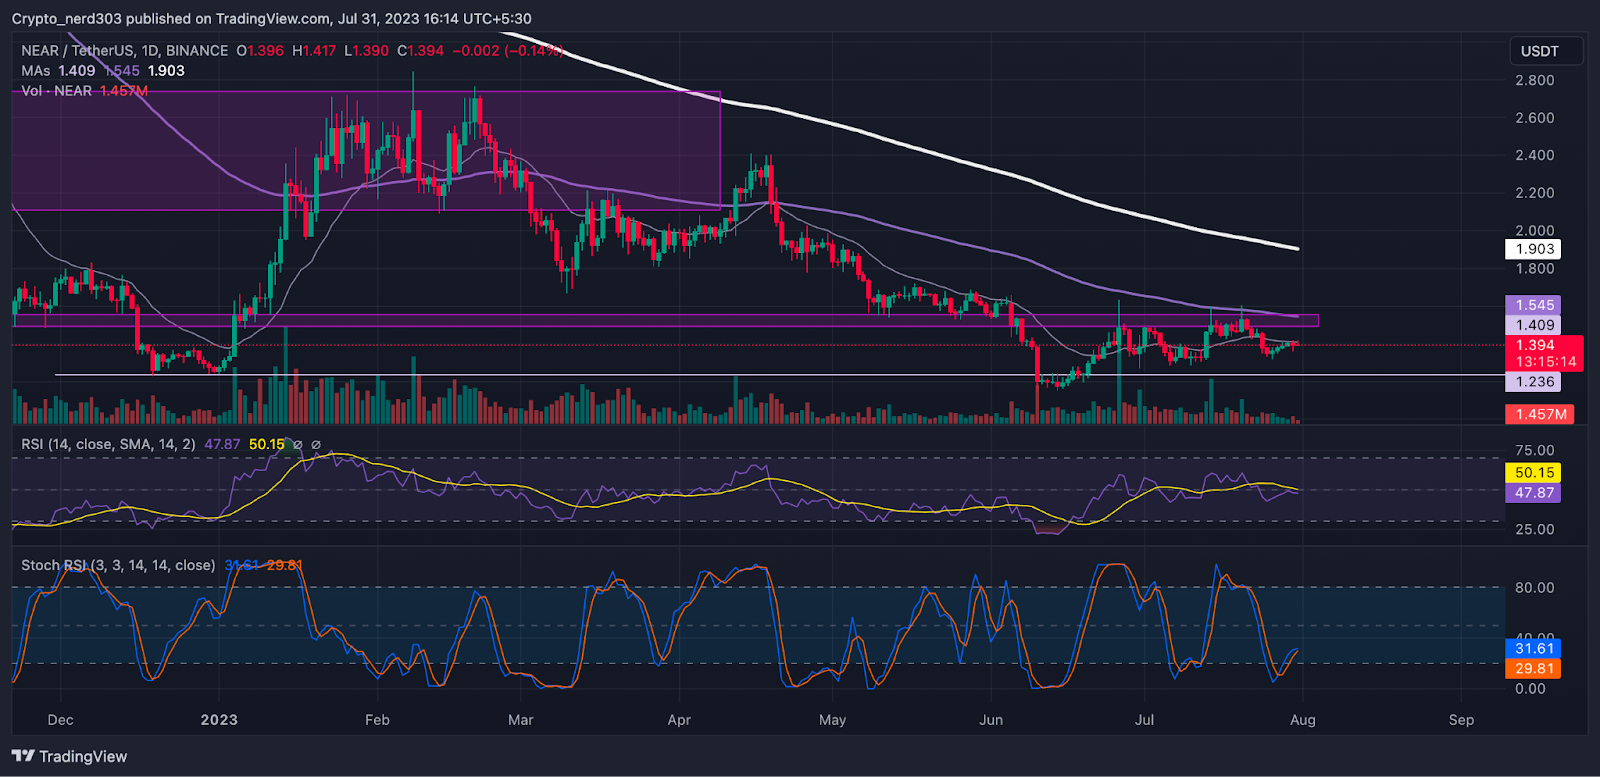Click the 75.00 RSI axis label

point(1535,450)
